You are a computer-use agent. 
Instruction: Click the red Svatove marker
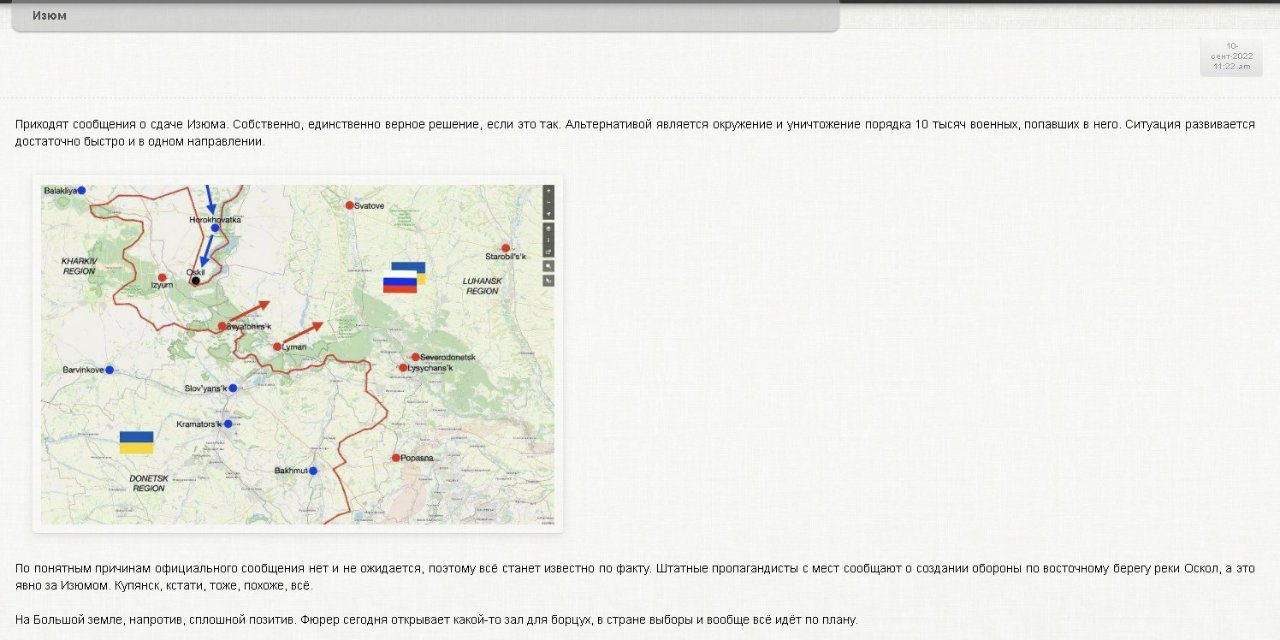(349, 205)
